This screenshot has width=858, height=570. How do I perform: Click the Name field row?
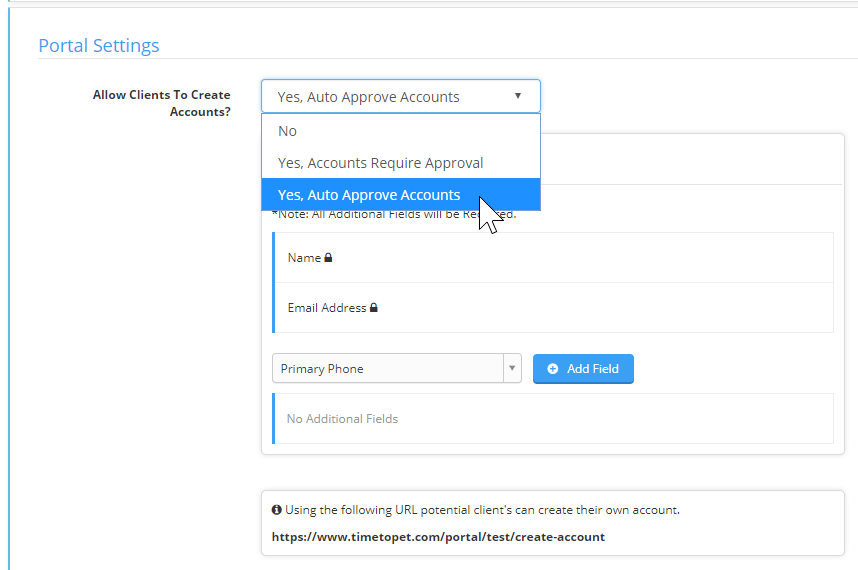pyautogui.click(x=553, y=258)
